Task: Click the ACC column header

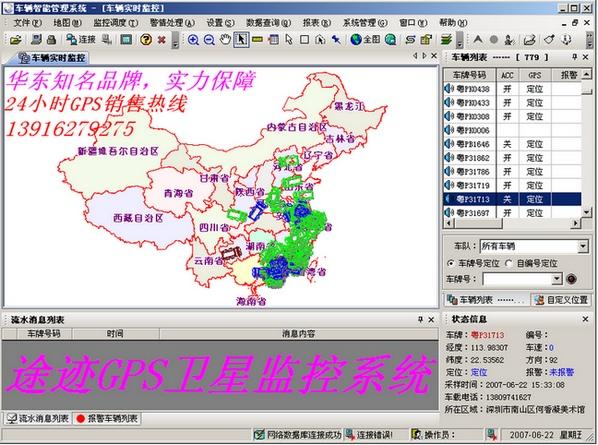Action: 507,75
